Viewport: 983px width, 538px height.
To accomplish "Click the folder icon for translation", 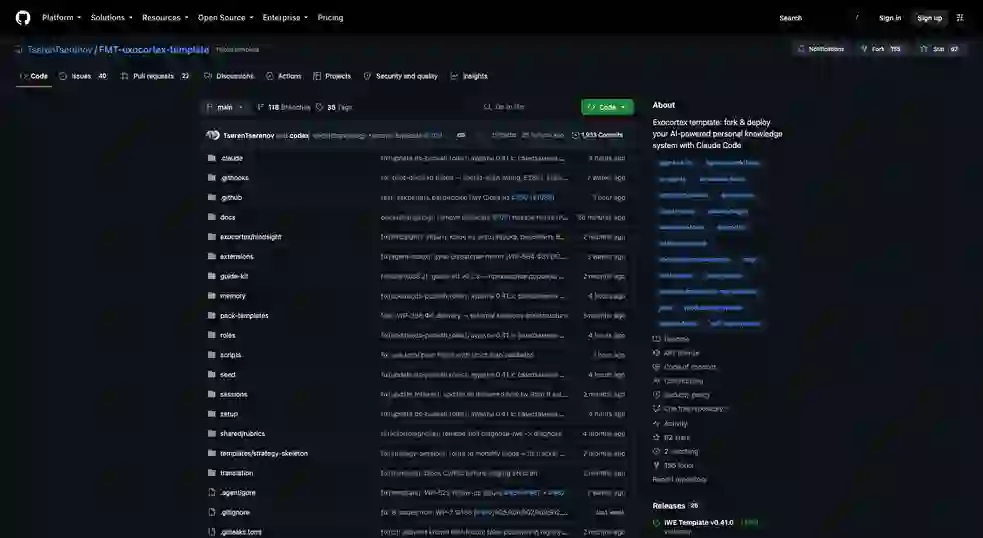I will point(212,473).
